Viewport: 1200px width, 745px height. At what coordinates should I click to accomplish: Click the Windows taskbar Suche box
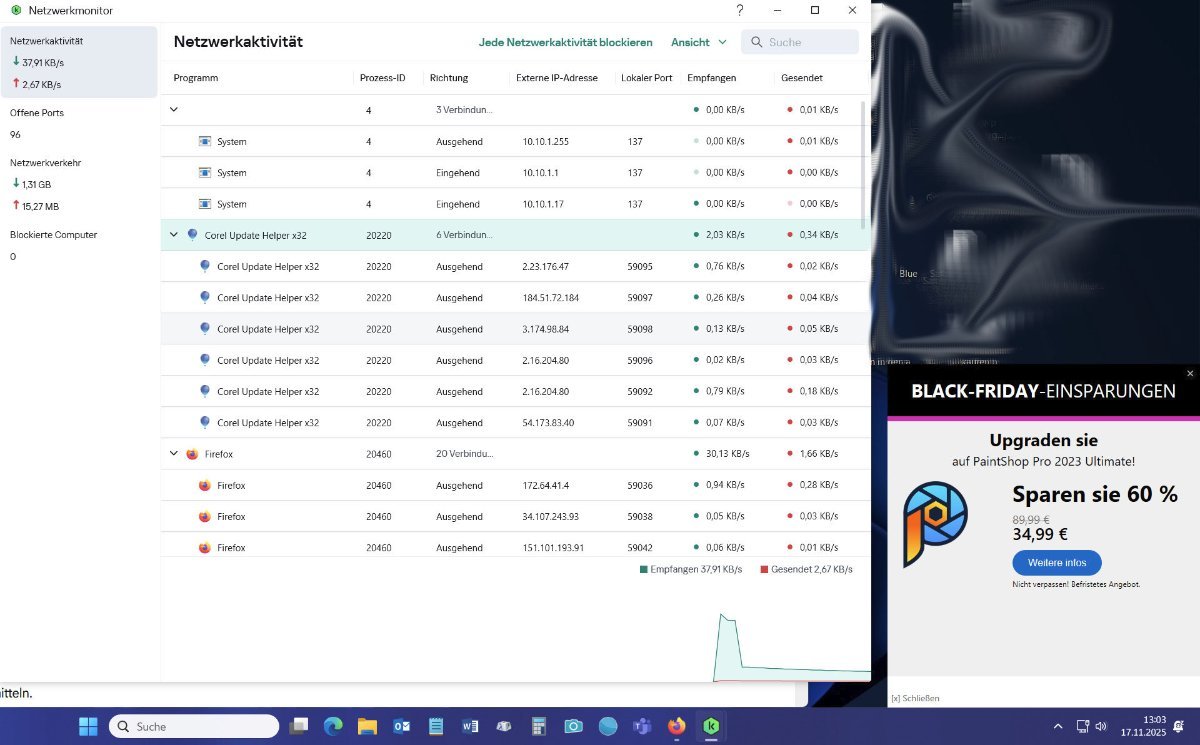pos(194,726)
